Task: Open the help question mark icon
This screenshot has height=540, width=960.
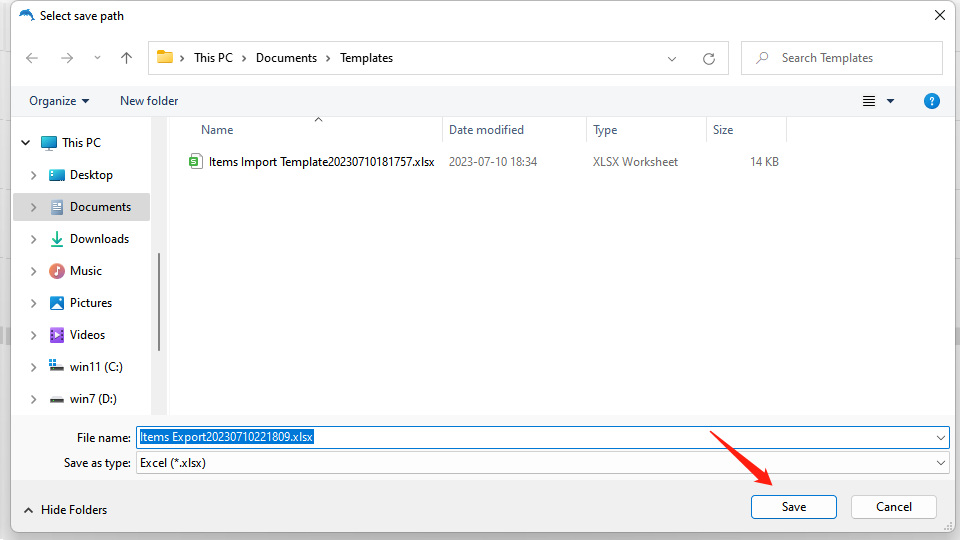Action: [932, 101]
